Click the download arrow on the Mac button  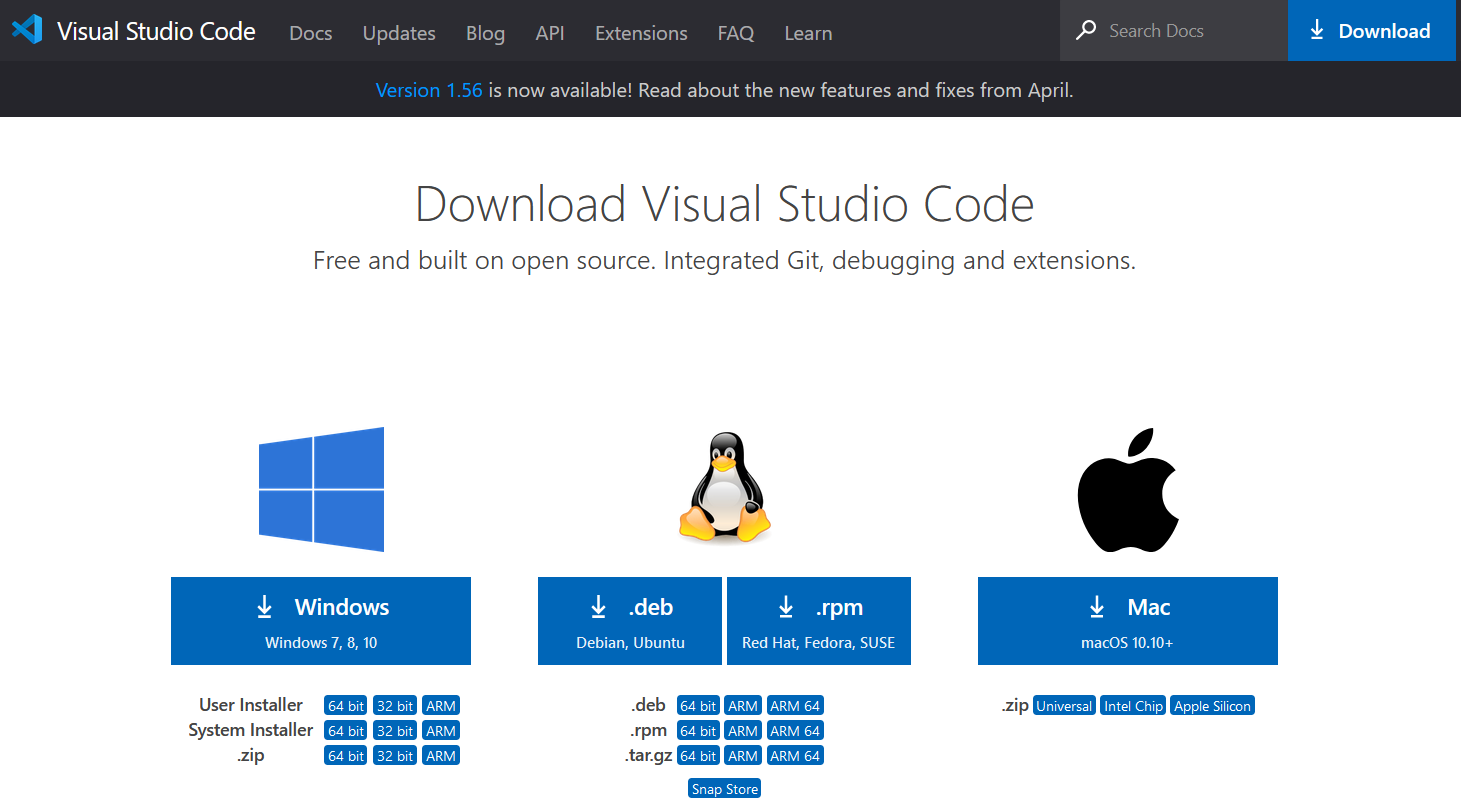pos(1097,606)
